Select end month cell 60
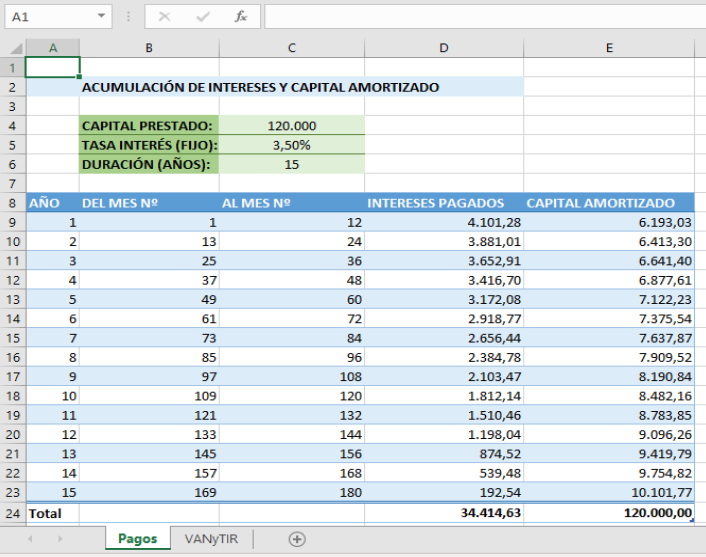Image resolution: width=706 pixels, height=557 pixels. [292, 300]
